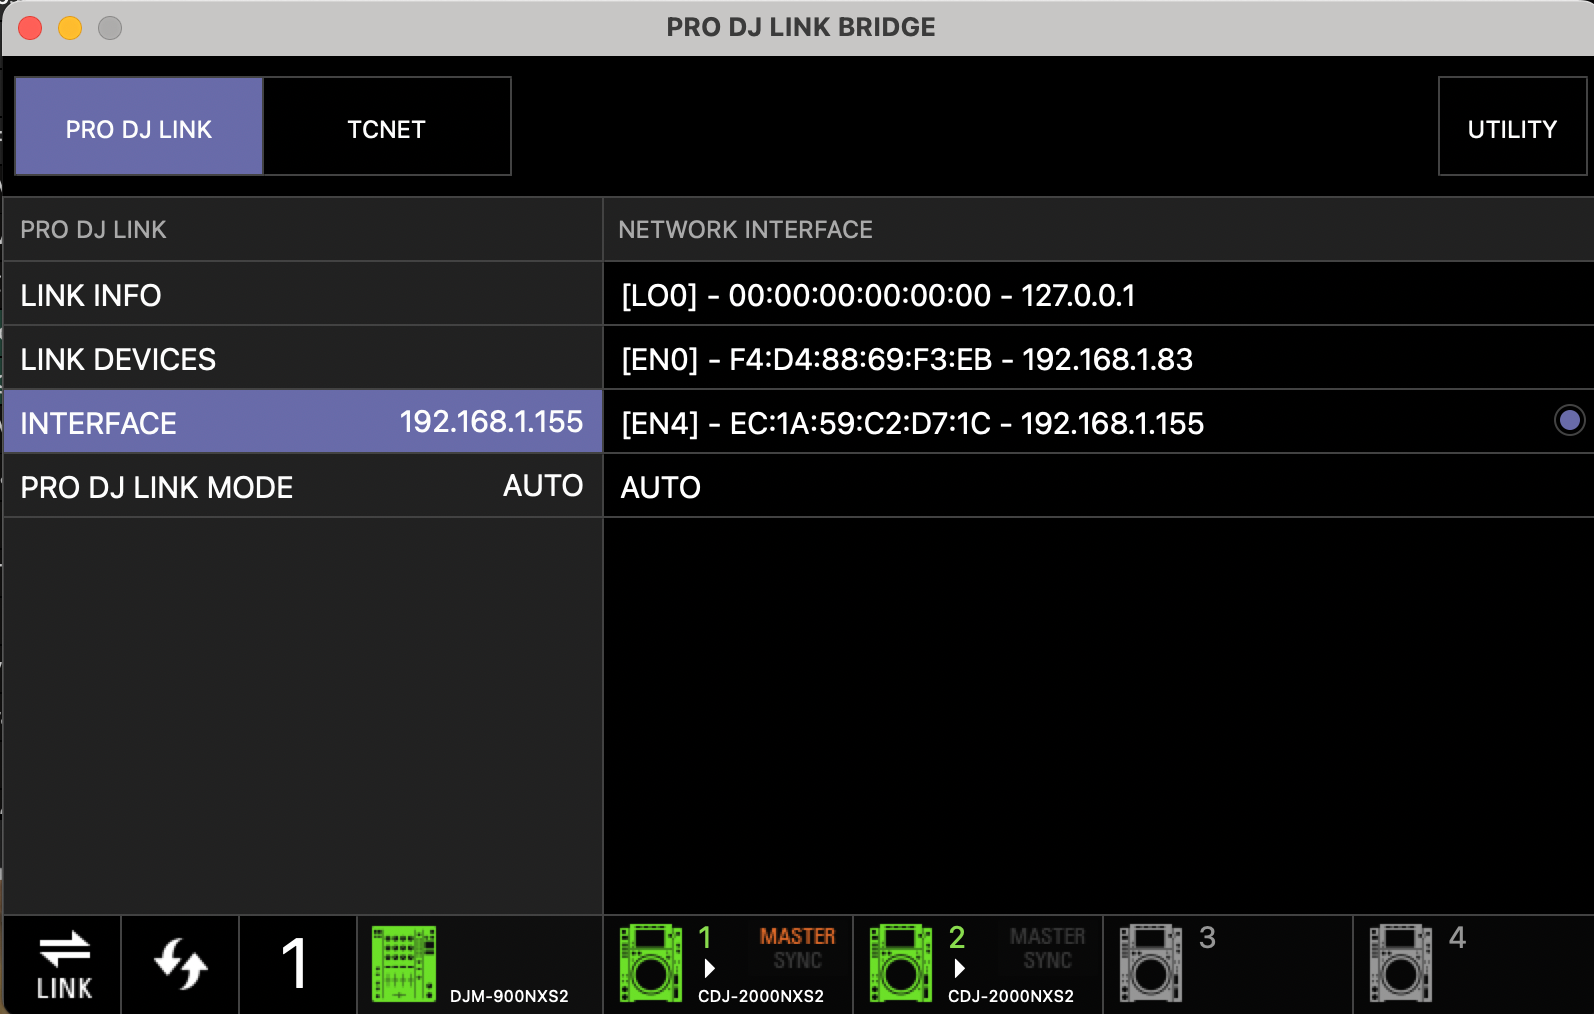Open the LINK DEVICES section
Viewport: 1594px width, 1014px height.
(302, 358)
